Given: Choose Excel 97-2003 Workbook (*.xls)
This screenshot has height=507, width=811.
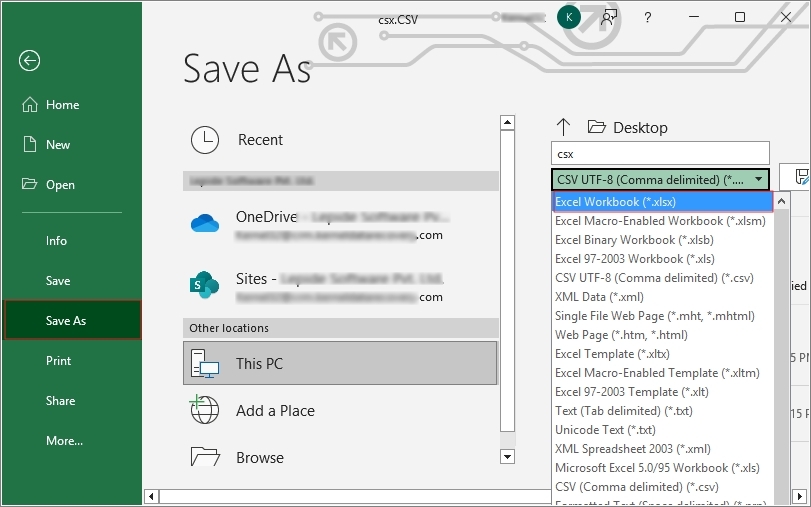Looking at the screenshot, I should [x=663, y=259].
